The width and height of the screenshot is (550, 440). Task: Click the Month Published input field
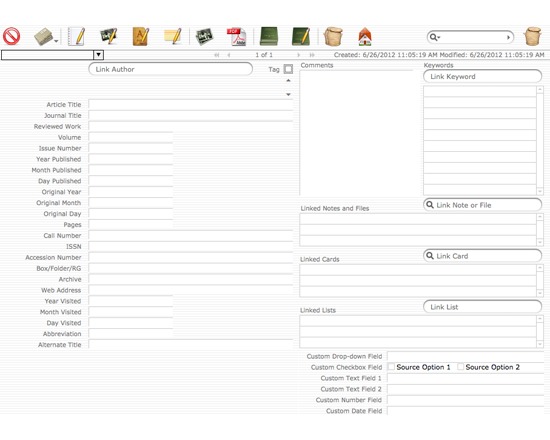pyautogui.click(x=130, y=170)
